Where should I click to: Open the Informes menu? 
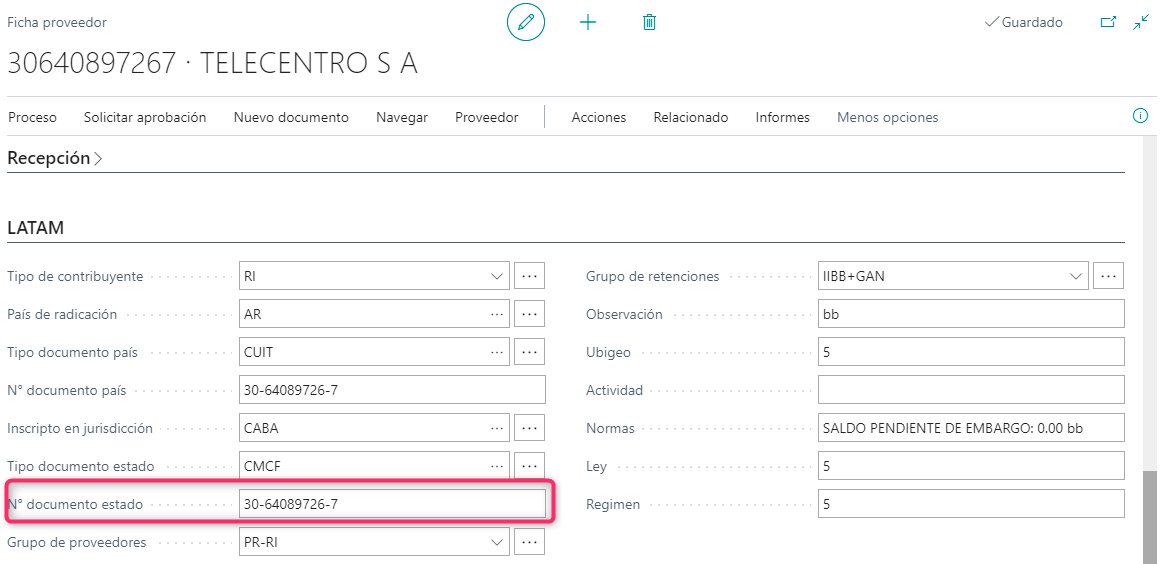(782, 117)
